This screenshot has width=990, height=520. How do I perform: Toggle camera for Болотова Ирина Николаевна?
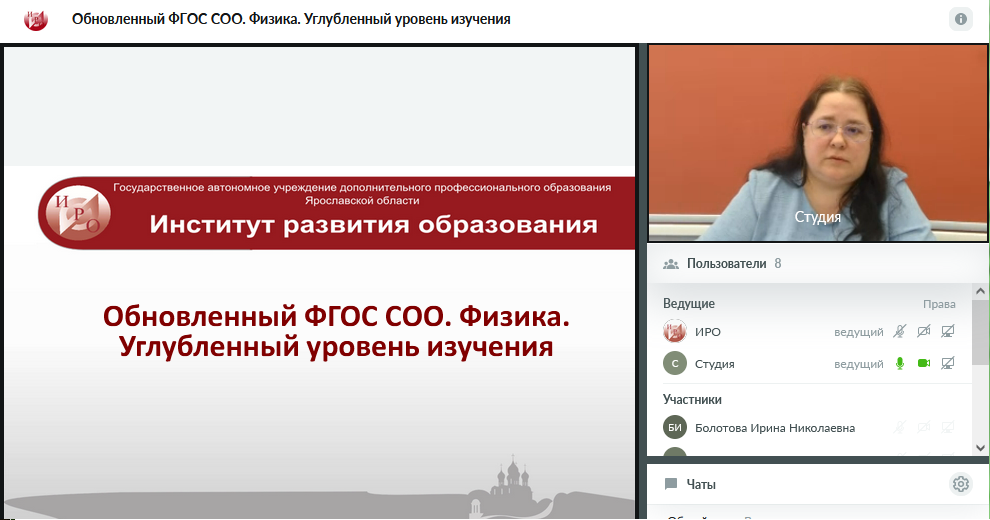(x=924, y=428)
